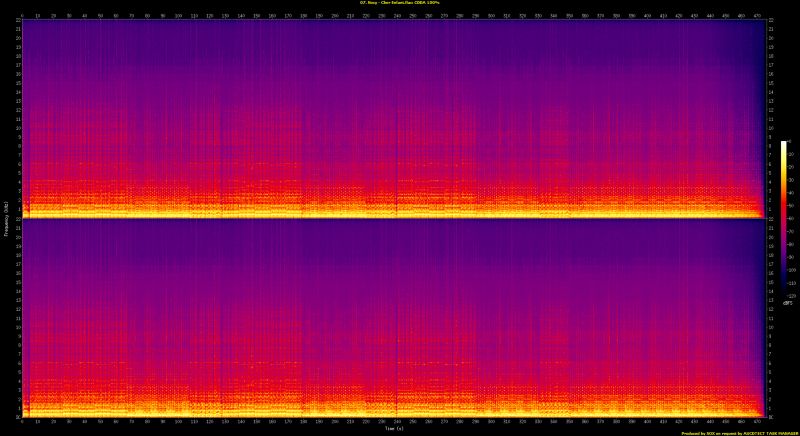Click the -120 value on the dBFS scale
The width and height of the screenshot is (800, 436).
793,296
